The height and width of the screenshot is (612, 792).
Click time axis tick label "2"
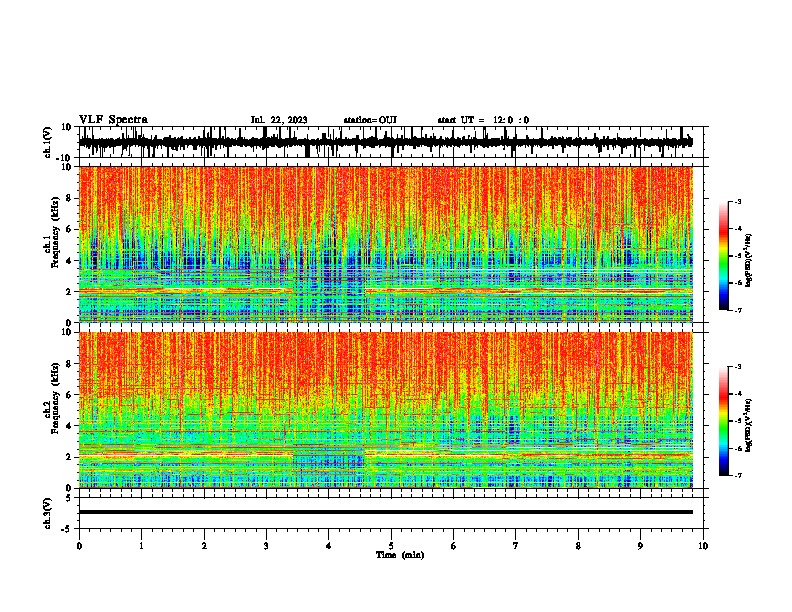204,546
